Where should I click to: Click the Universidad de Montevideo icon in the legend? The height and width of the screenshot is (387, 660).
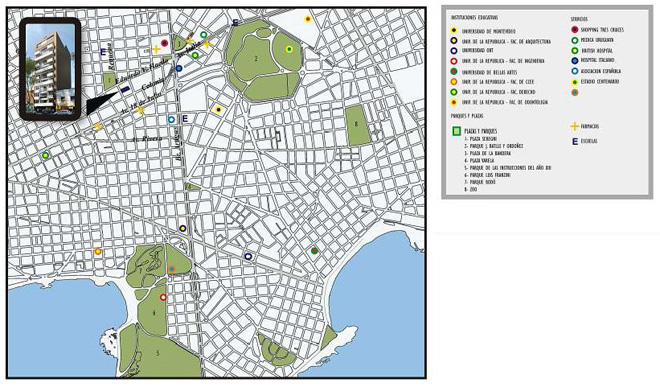454,30
